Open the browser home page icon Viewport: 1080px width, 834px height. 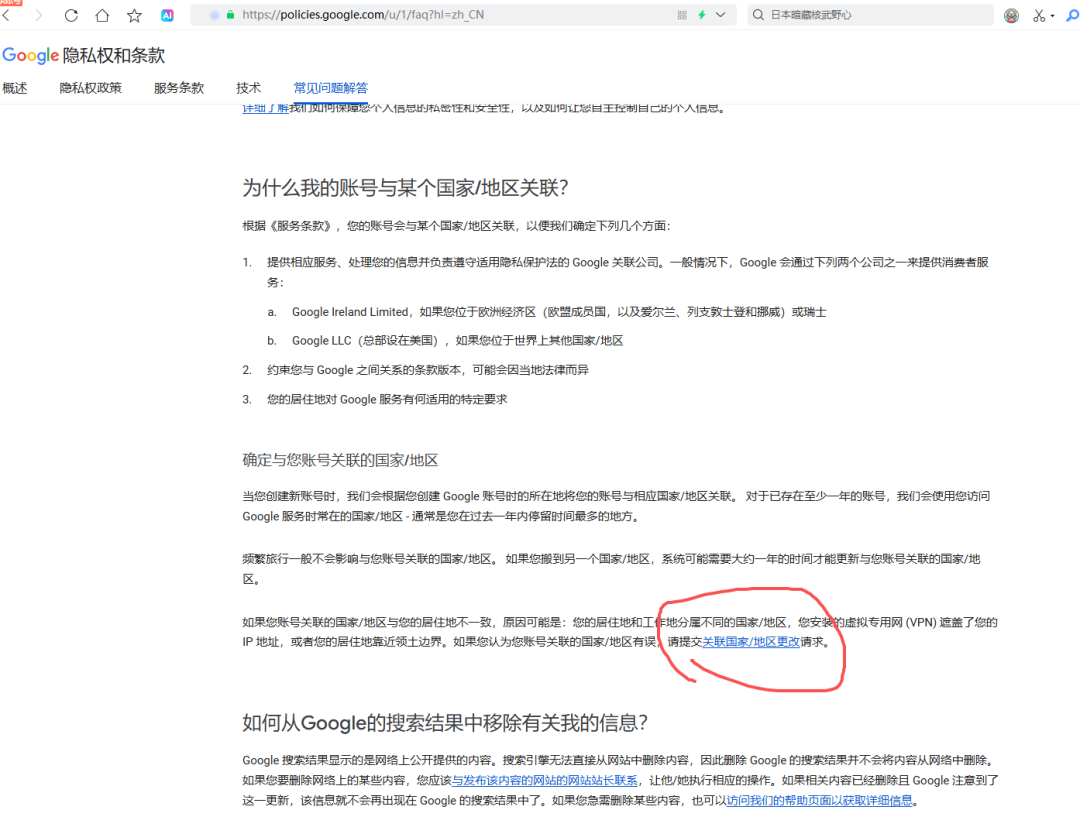103,16
